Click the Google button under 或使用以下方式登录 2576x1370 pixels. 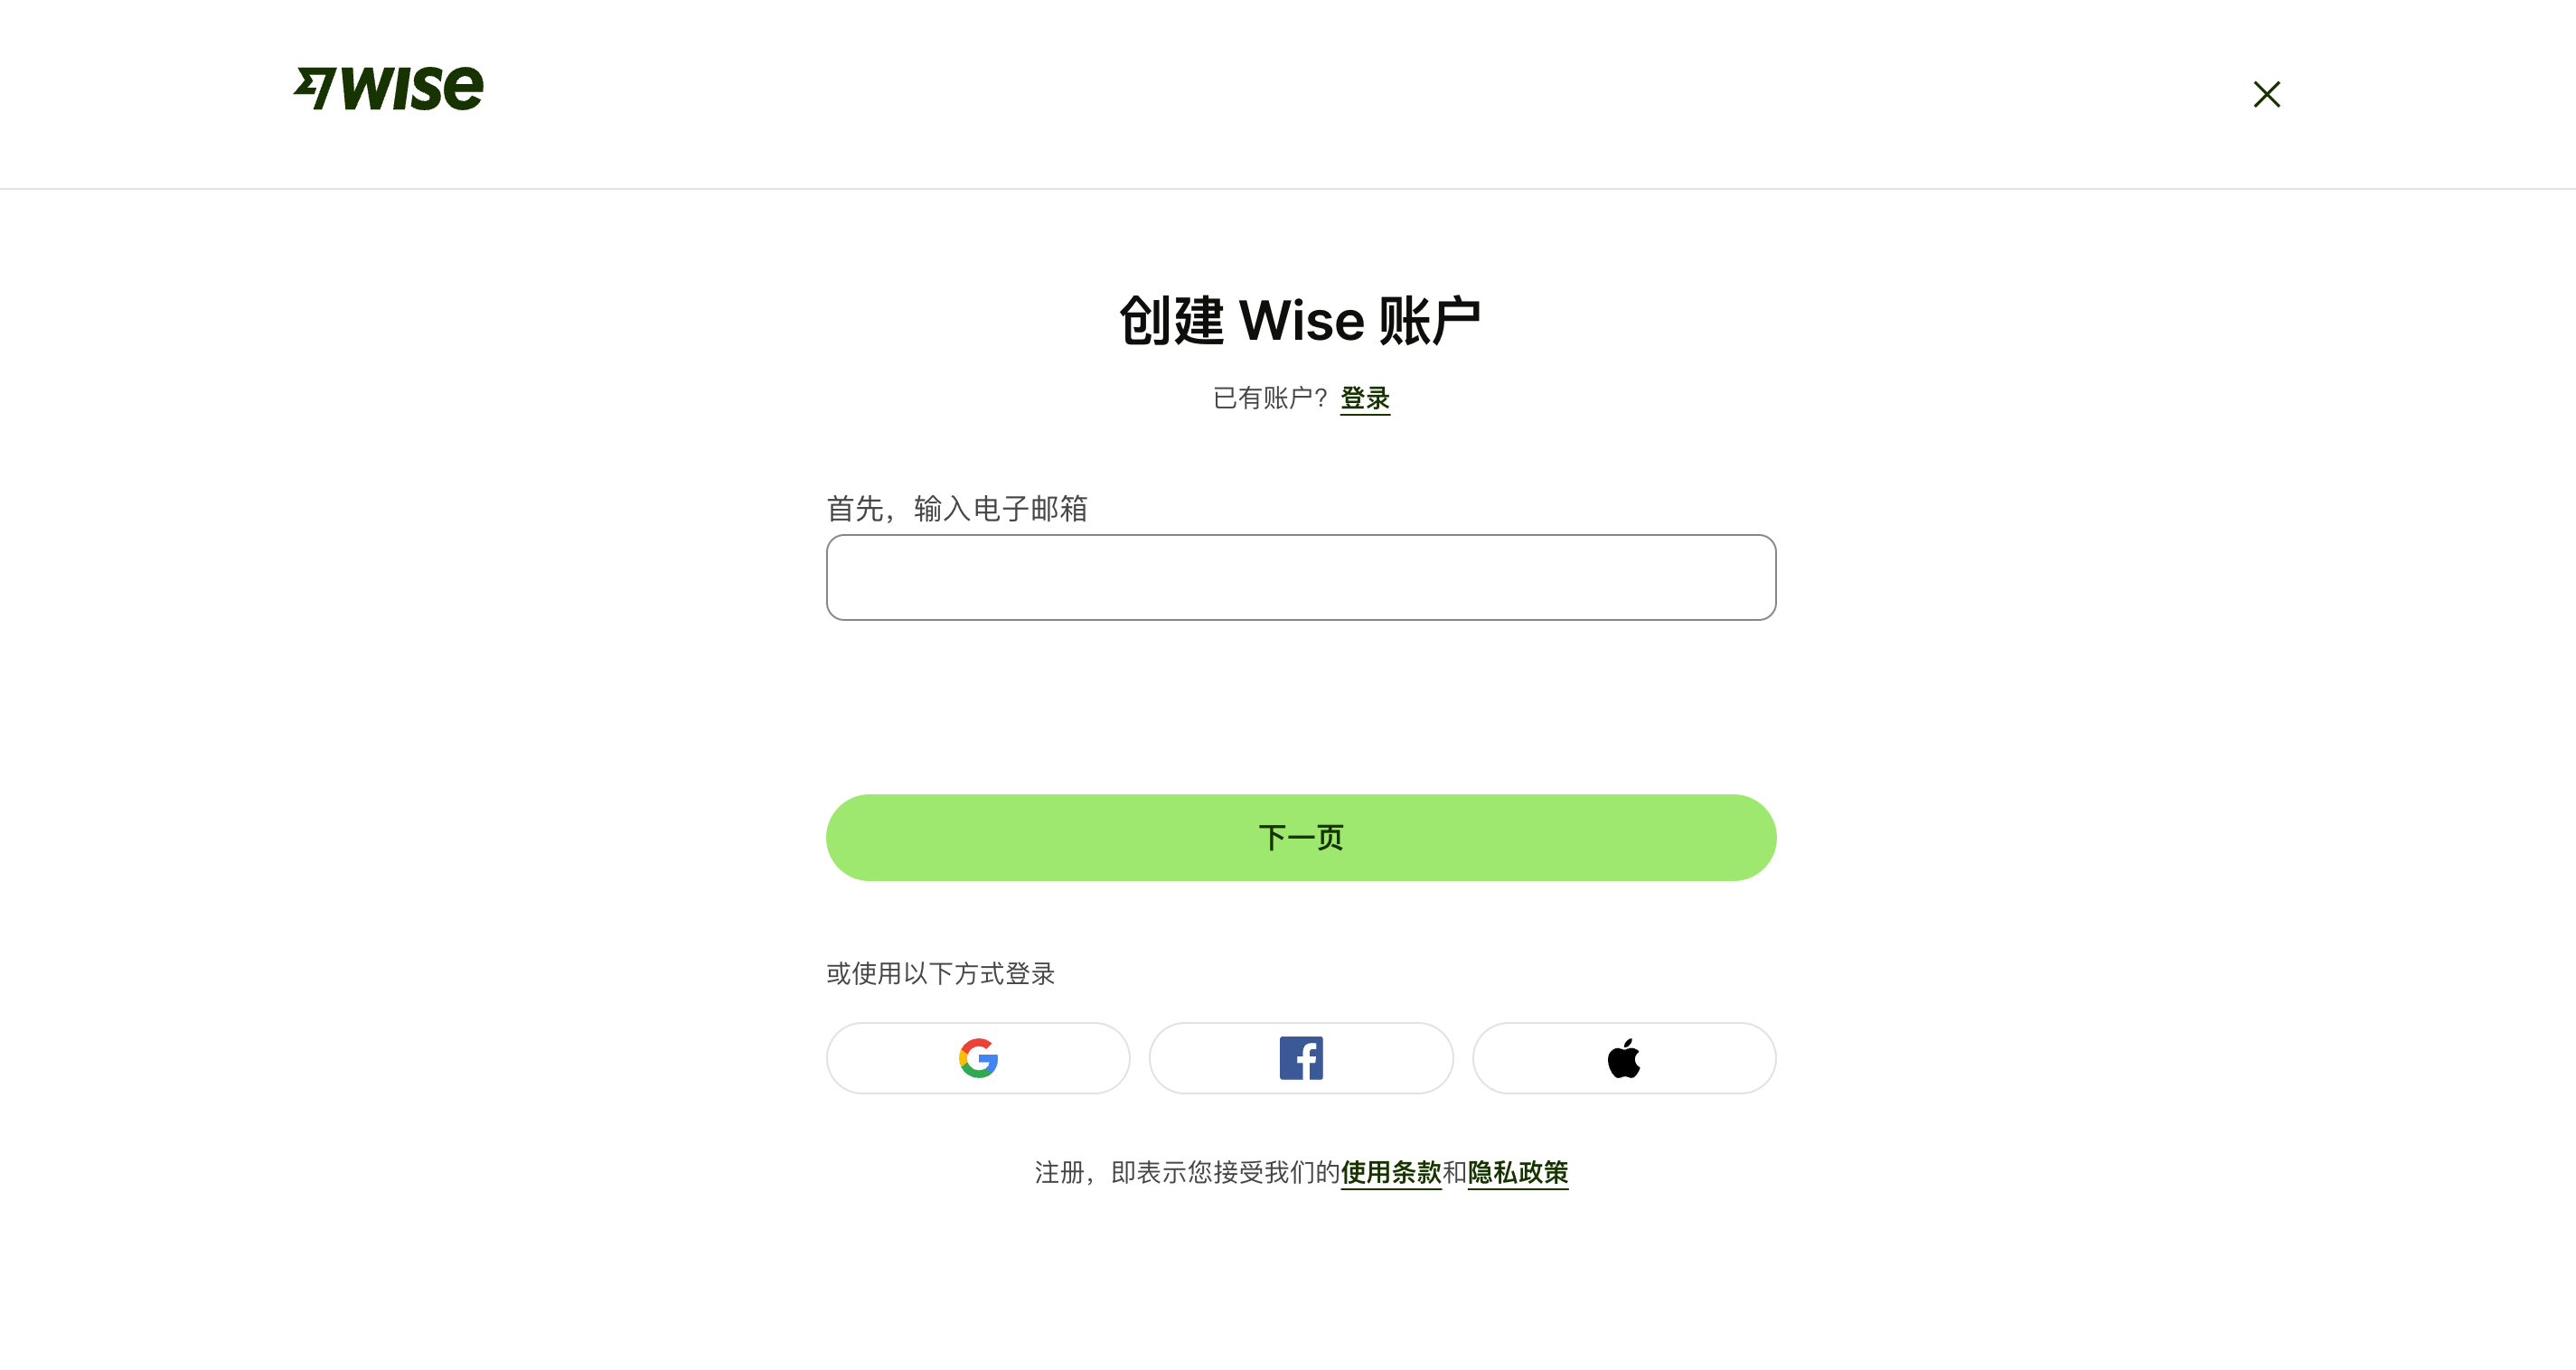pos(977,1057)
